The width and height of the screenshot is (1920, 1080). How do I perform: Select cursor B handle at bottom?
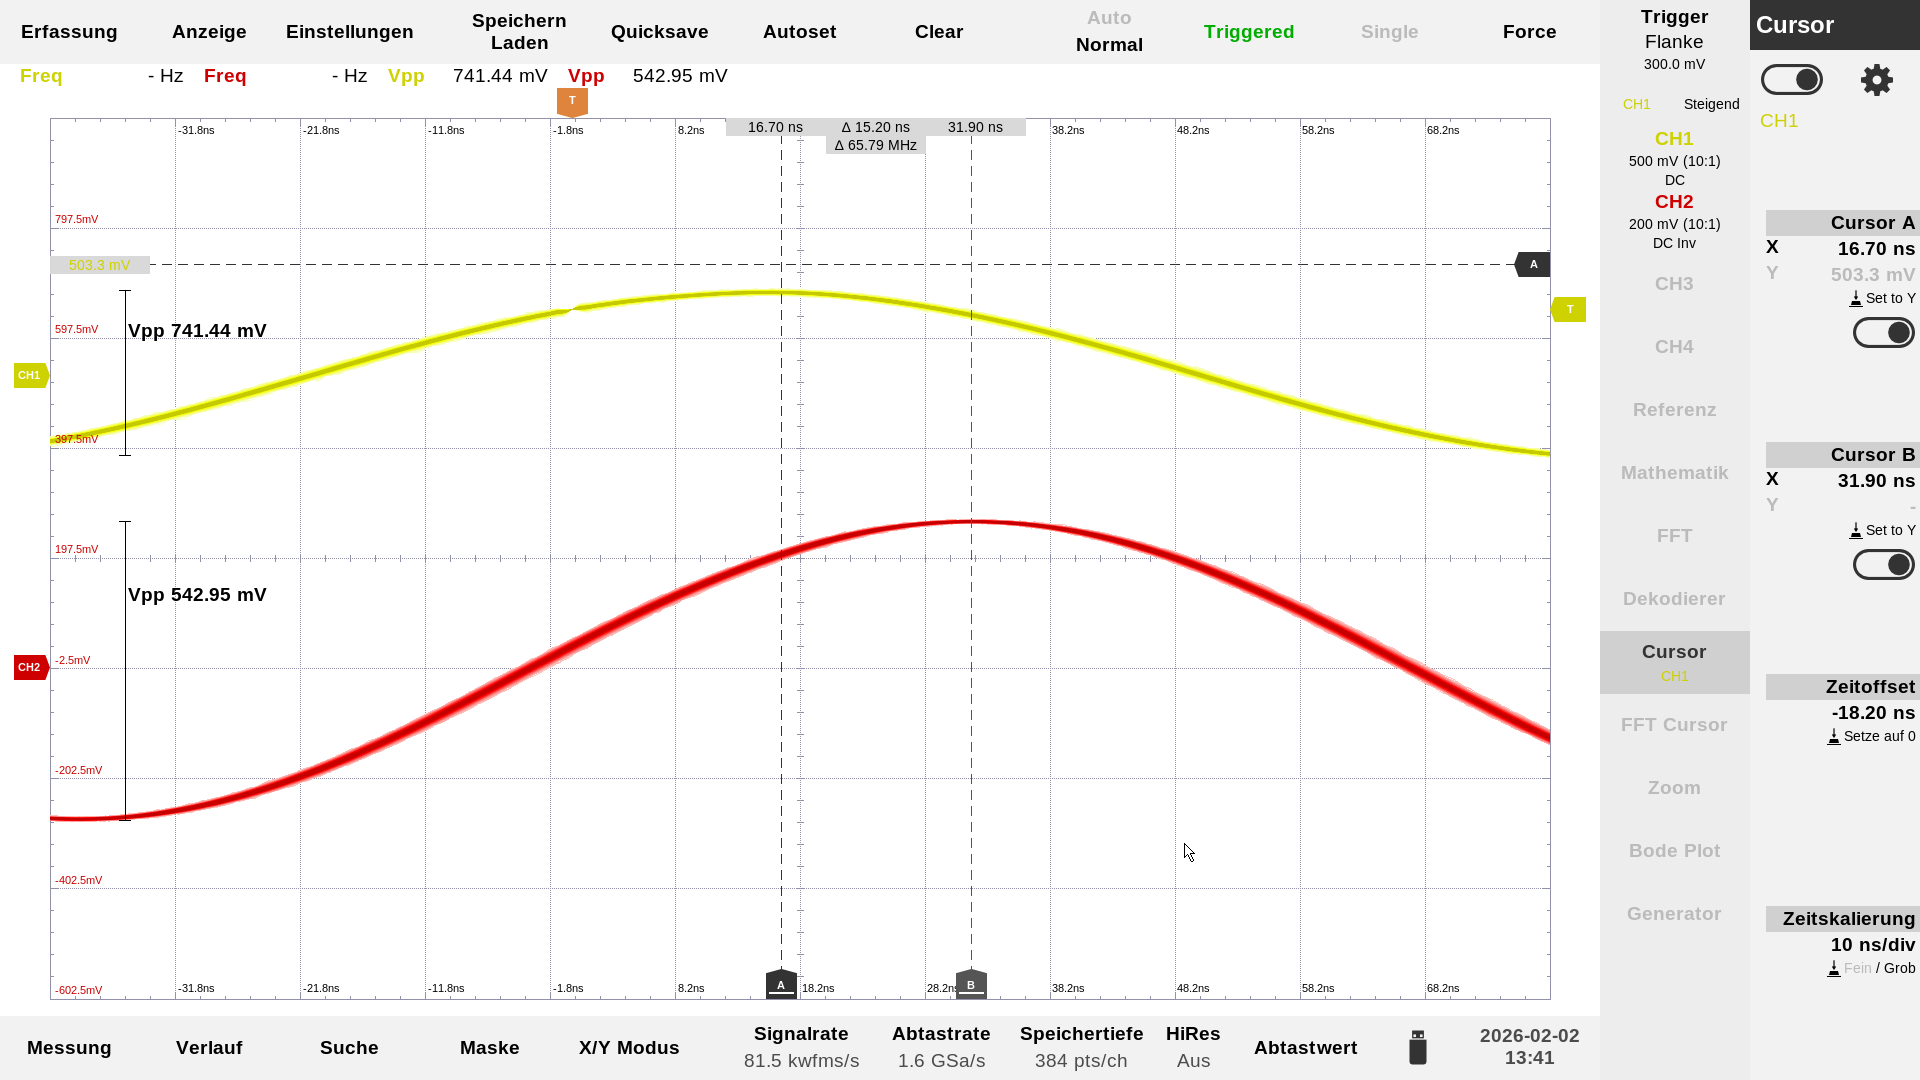(x=971, y=984)
